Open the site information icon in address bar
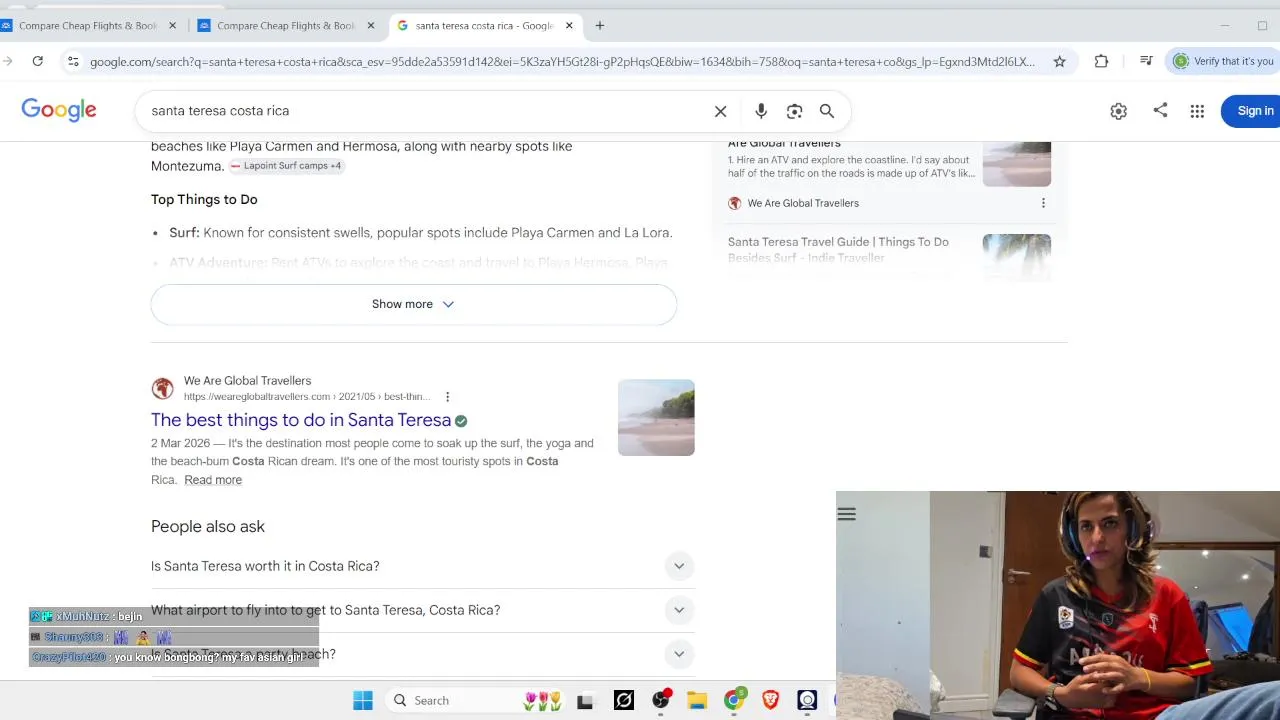The height and width of the screenshot is (720, 1280). point(73,61)
